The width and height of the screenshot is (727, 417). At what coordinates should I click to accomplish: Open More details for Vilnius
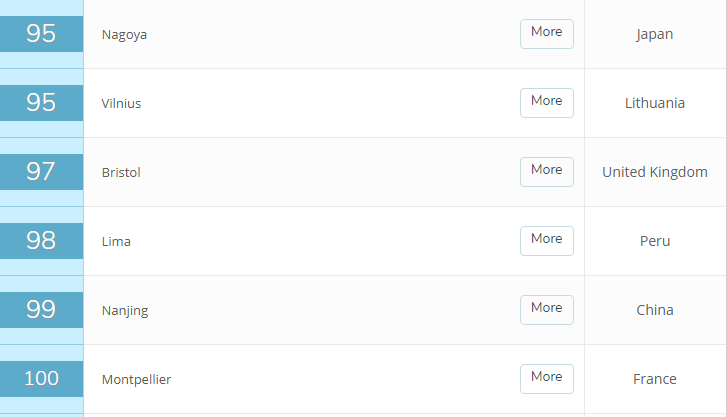[x=546, y=102]
